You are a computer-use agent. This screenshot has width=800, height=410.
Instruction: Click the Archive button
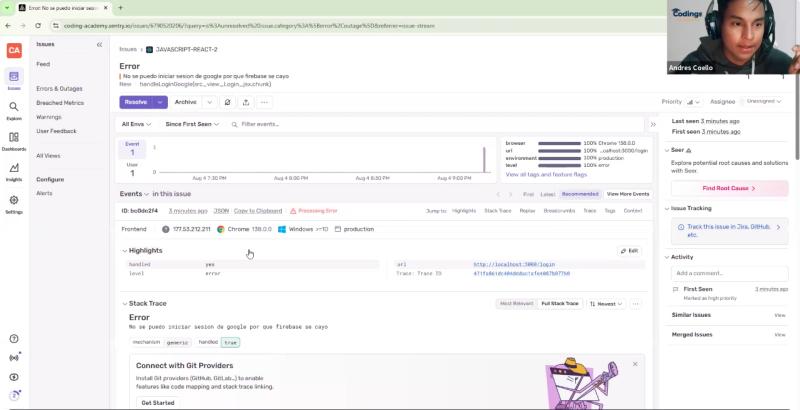click(186, 102)
